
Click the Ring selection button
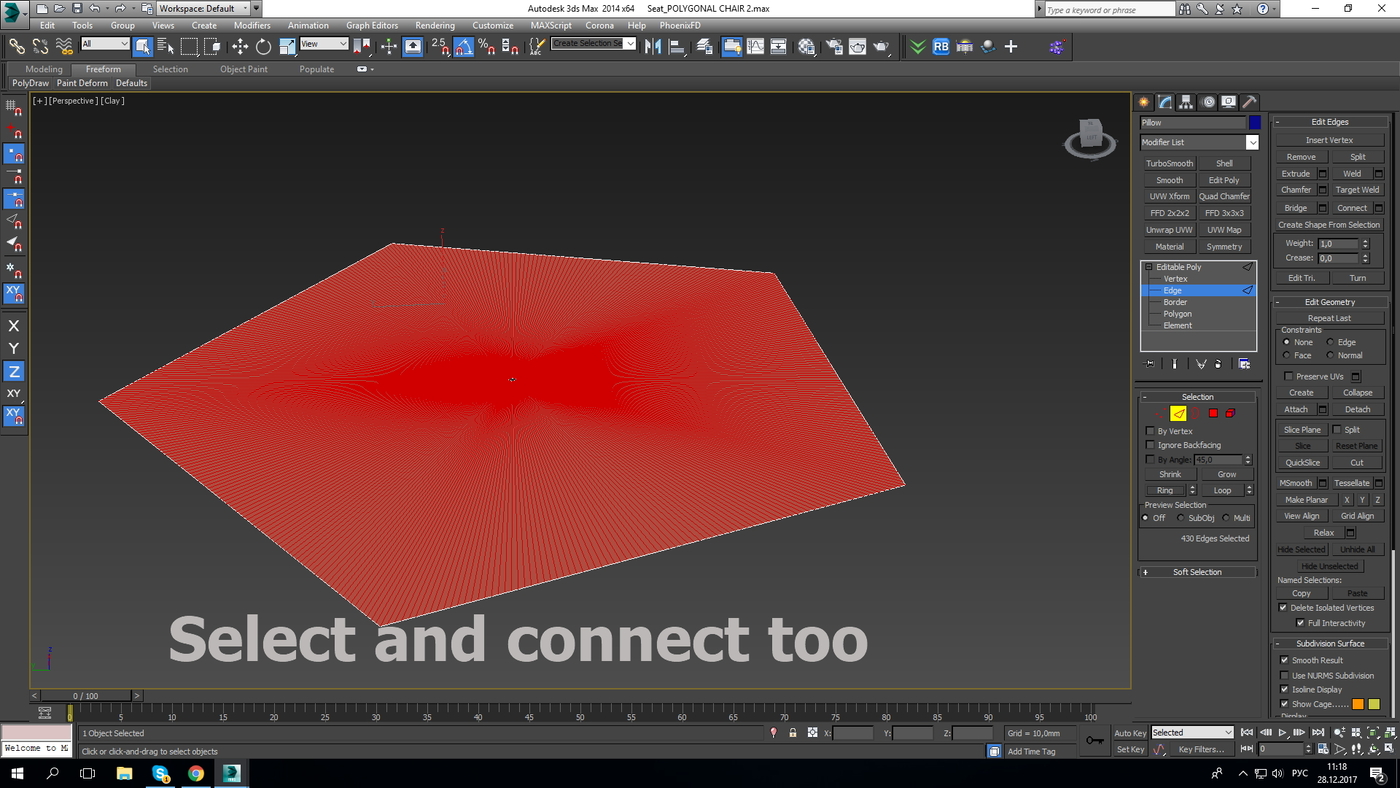click(x=1164, y=490)
